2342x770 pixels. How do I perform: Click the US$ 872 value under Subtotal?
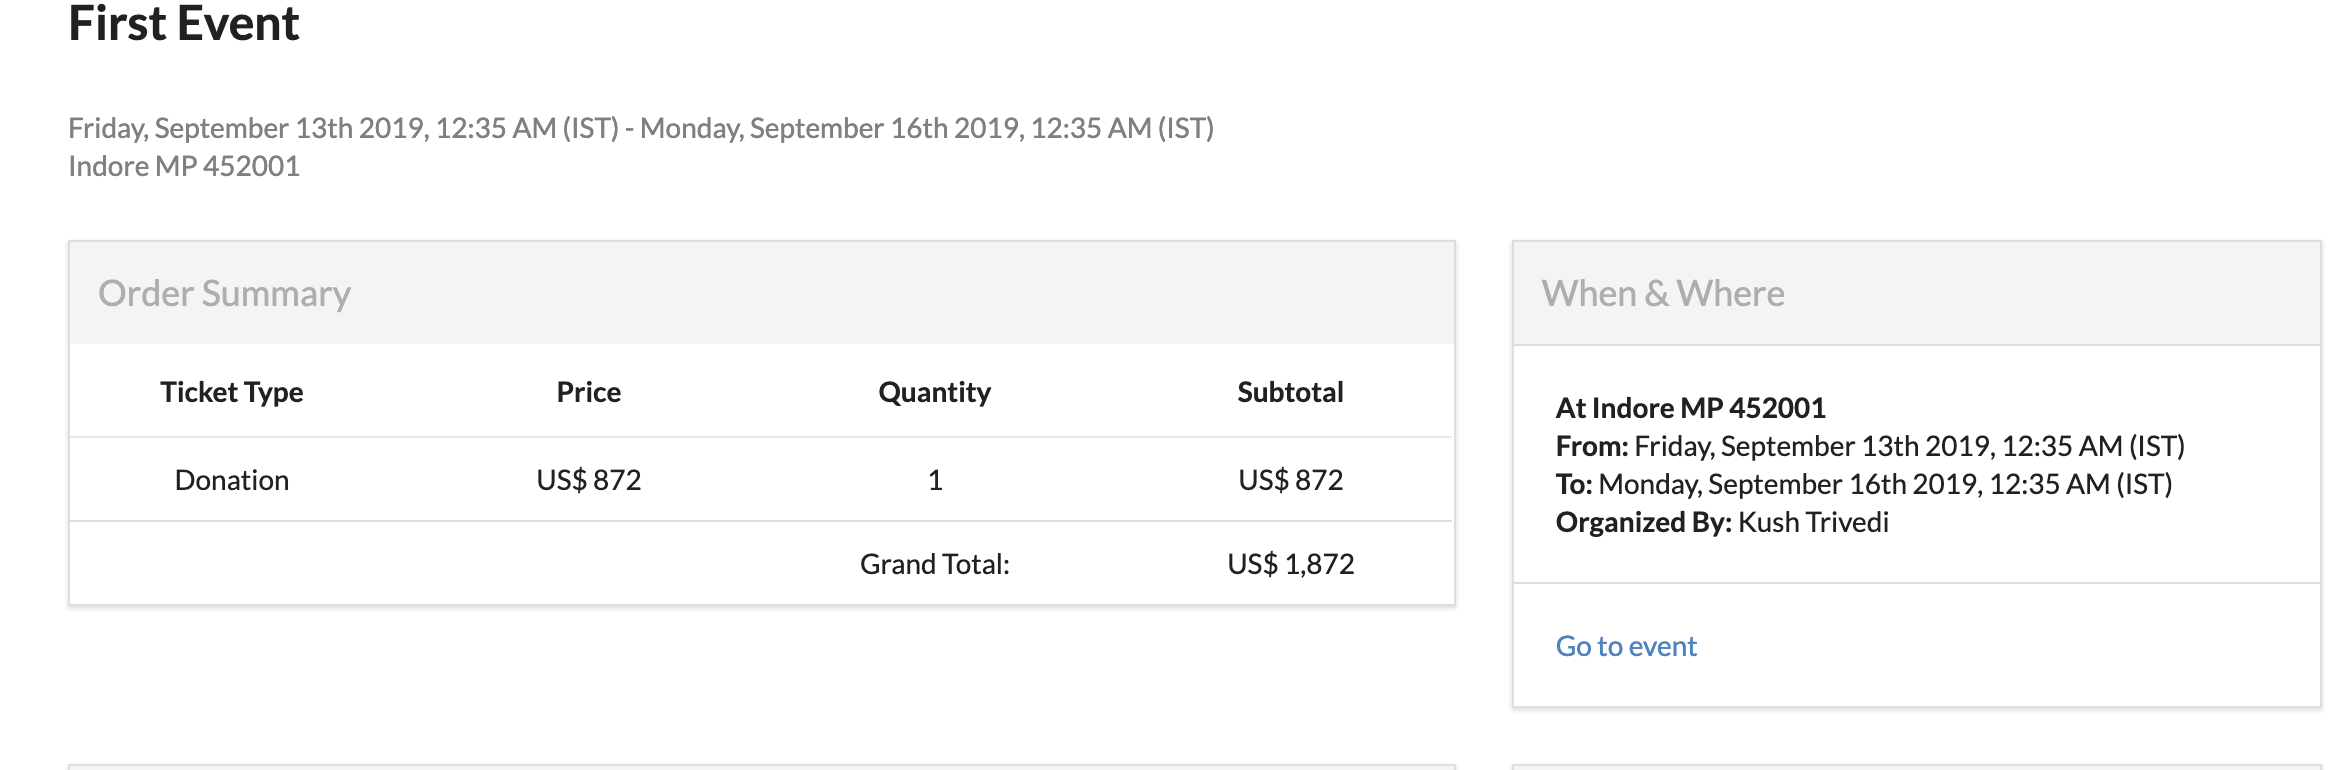pos(1290,481)
